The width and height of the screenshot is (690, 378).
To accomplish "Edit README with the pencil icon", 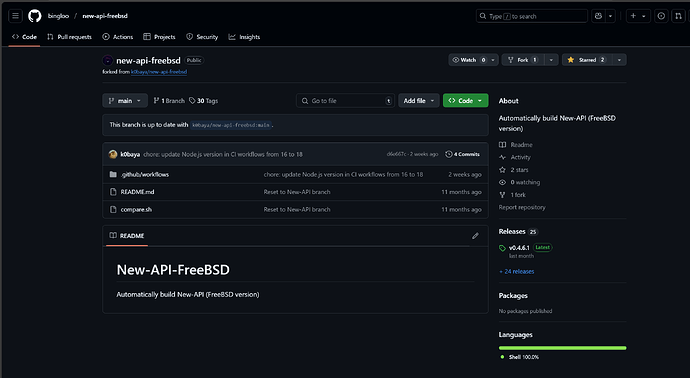I will [475, 236].
